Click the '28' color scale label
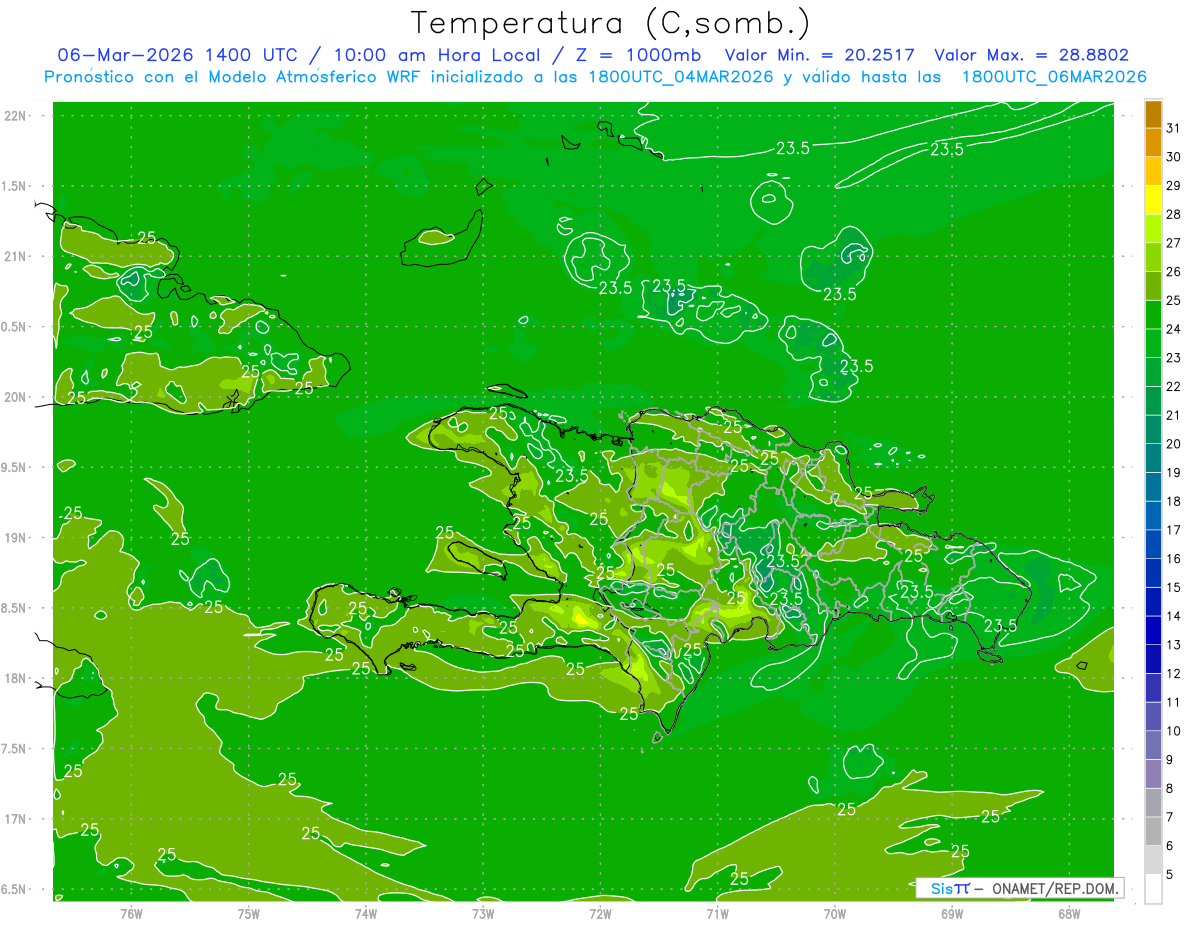The width and height of the screenshot is (1200, 927). pyautogui.click(x=1174, y=214)
